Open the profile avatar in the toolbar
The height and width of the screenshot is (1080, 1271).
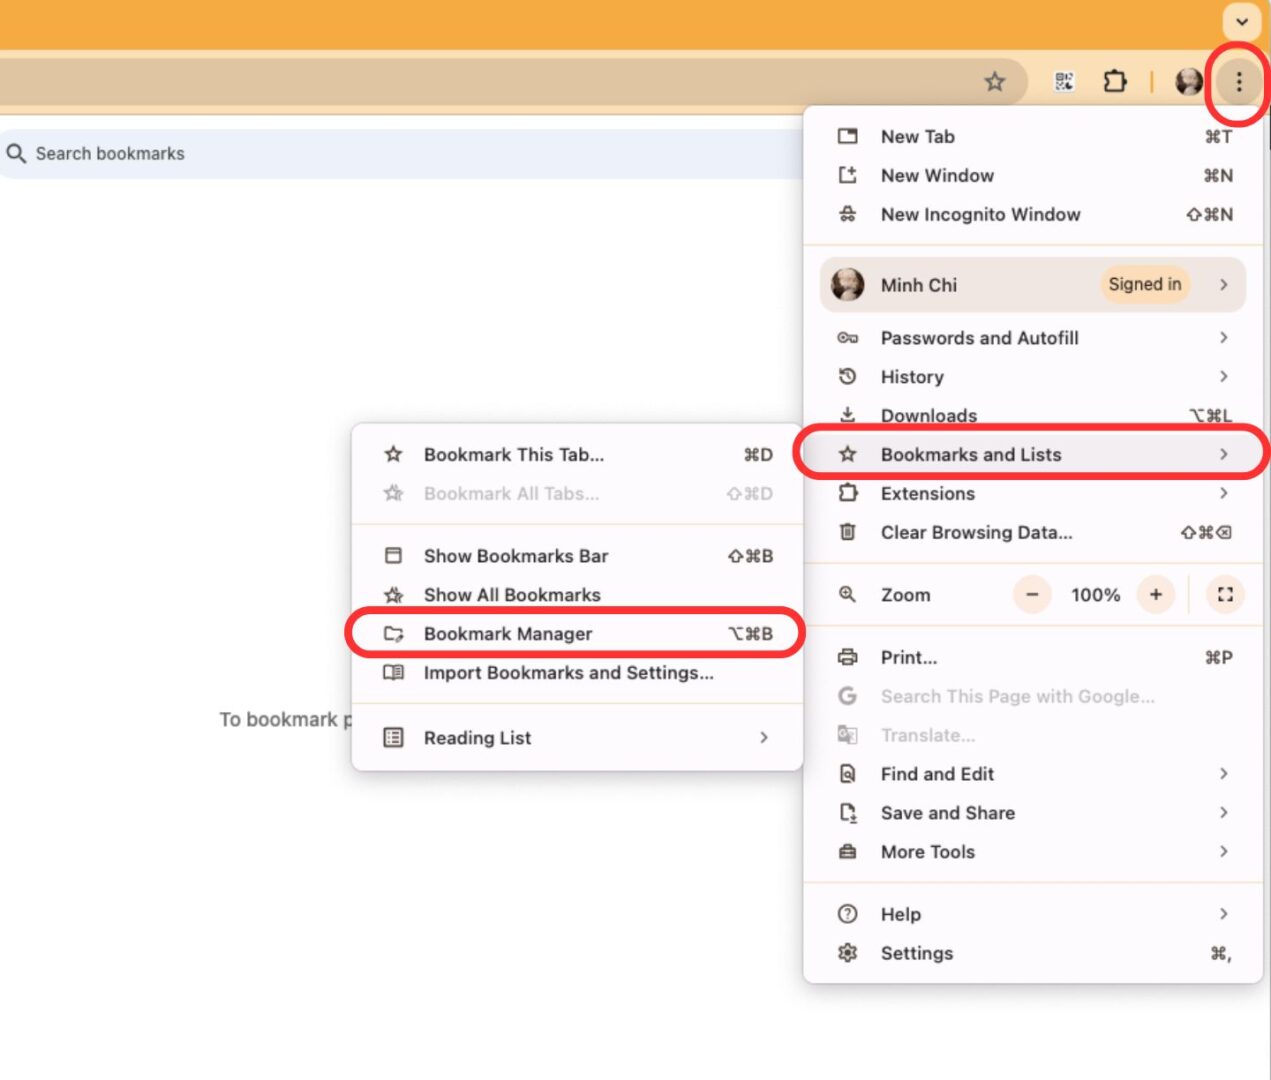[x=1189, y=81]
